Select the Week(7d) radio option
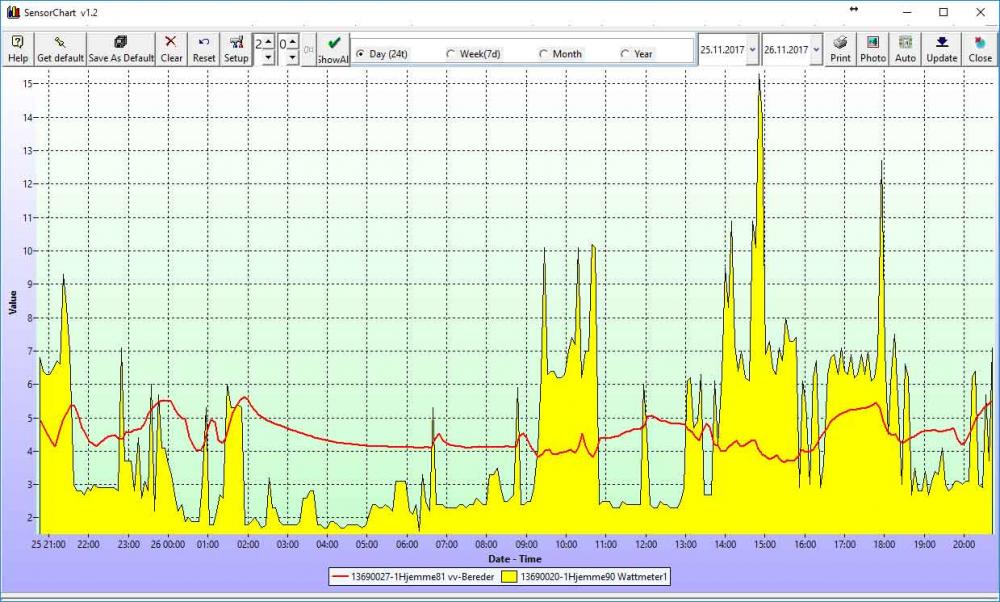 click(x=451, y=54)
